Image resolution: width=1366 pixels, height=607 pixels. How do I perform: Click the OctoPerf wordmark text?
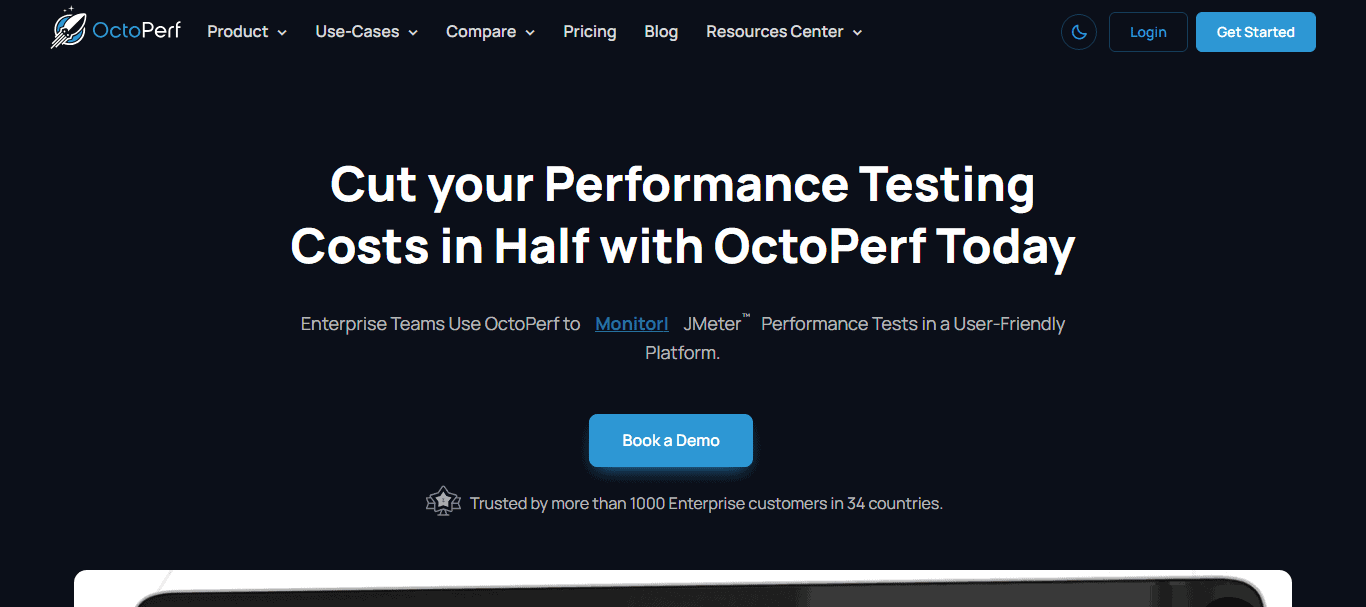136,31
